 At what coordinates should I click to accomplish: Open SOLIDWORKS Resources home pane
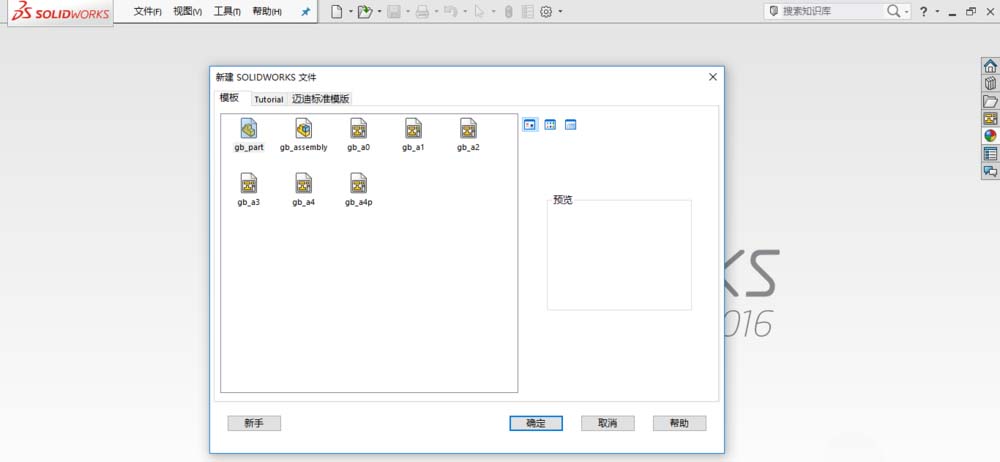990,66
